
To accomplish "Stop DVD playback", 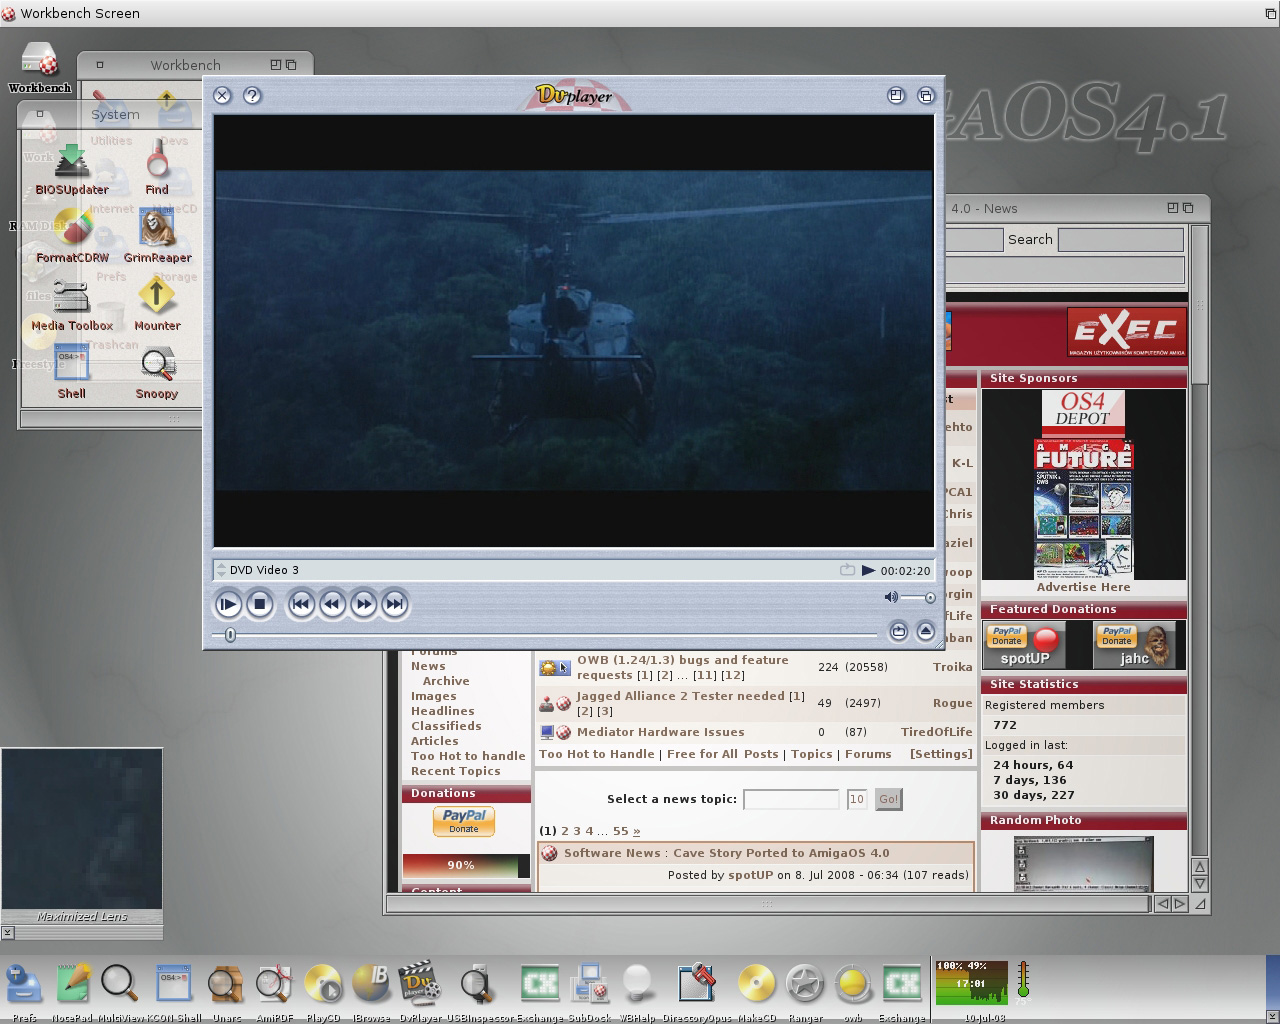I will pyautogui.click(x=259, y=604).
